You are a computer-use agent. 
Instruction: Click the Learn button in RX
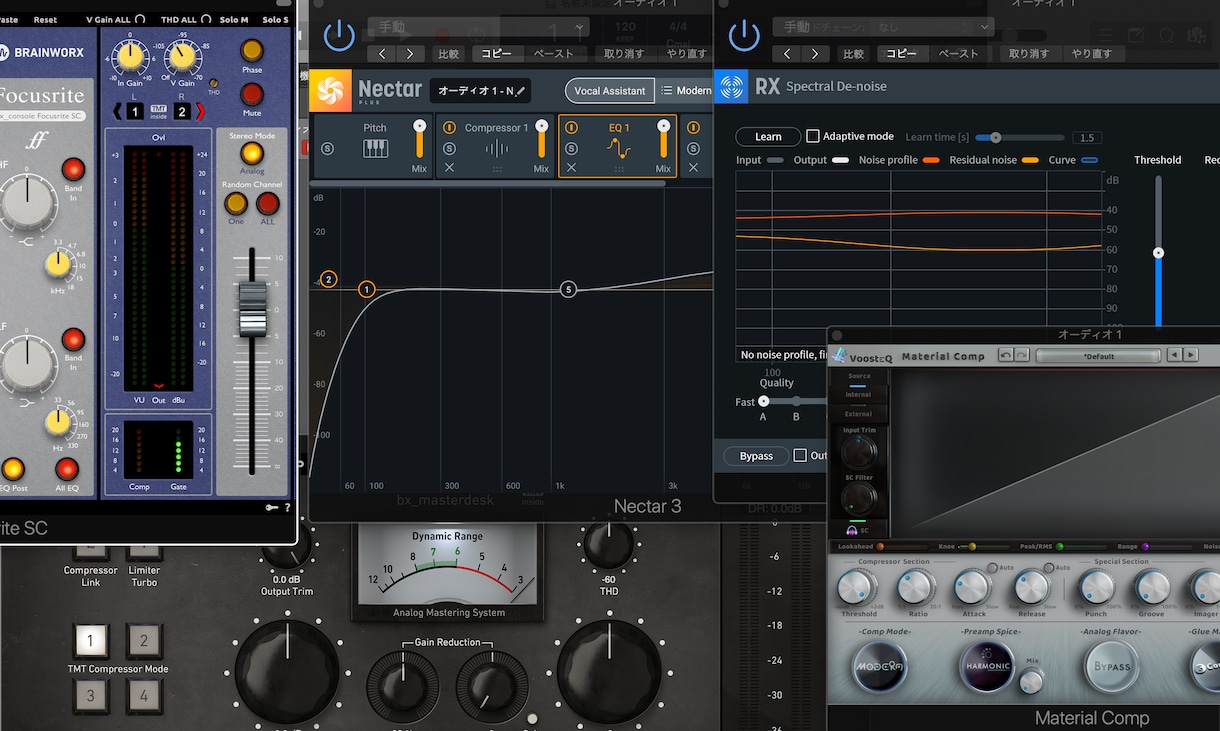768,136
